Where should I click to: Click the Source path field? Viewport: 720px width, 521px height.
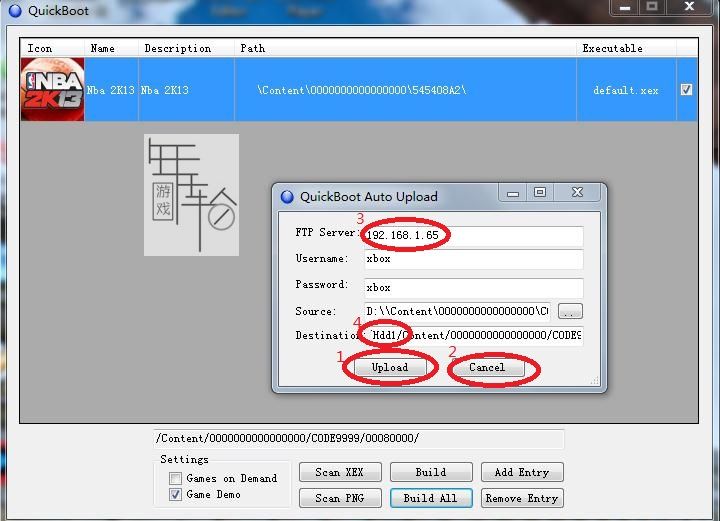[x=457, y=311]
